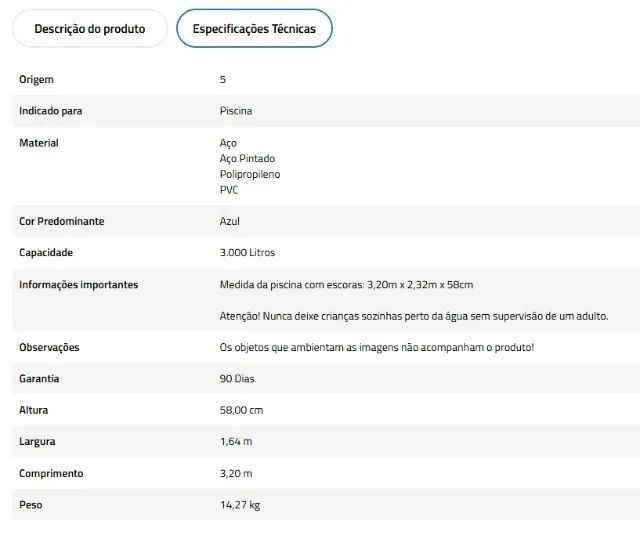
Task: Click the pool measurement text with escoras
Action: 347,284
